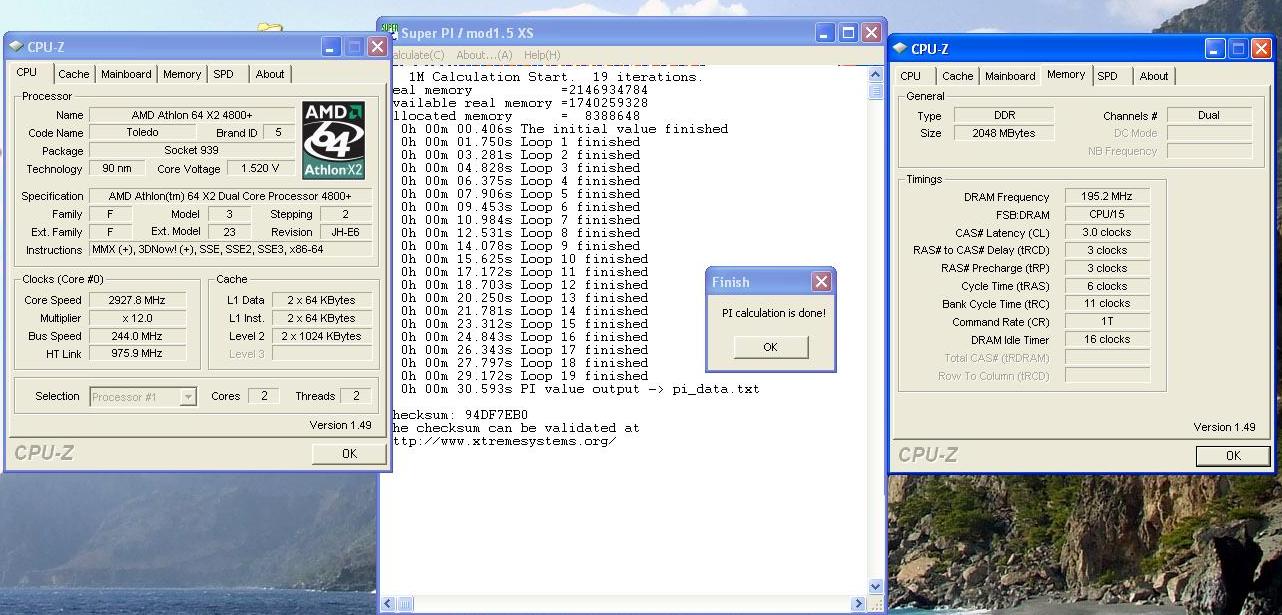Viewport: 1282px width, 615px height.
Task: Click desktop folder icon behind Super PI
Action: (x=268, y=30)
